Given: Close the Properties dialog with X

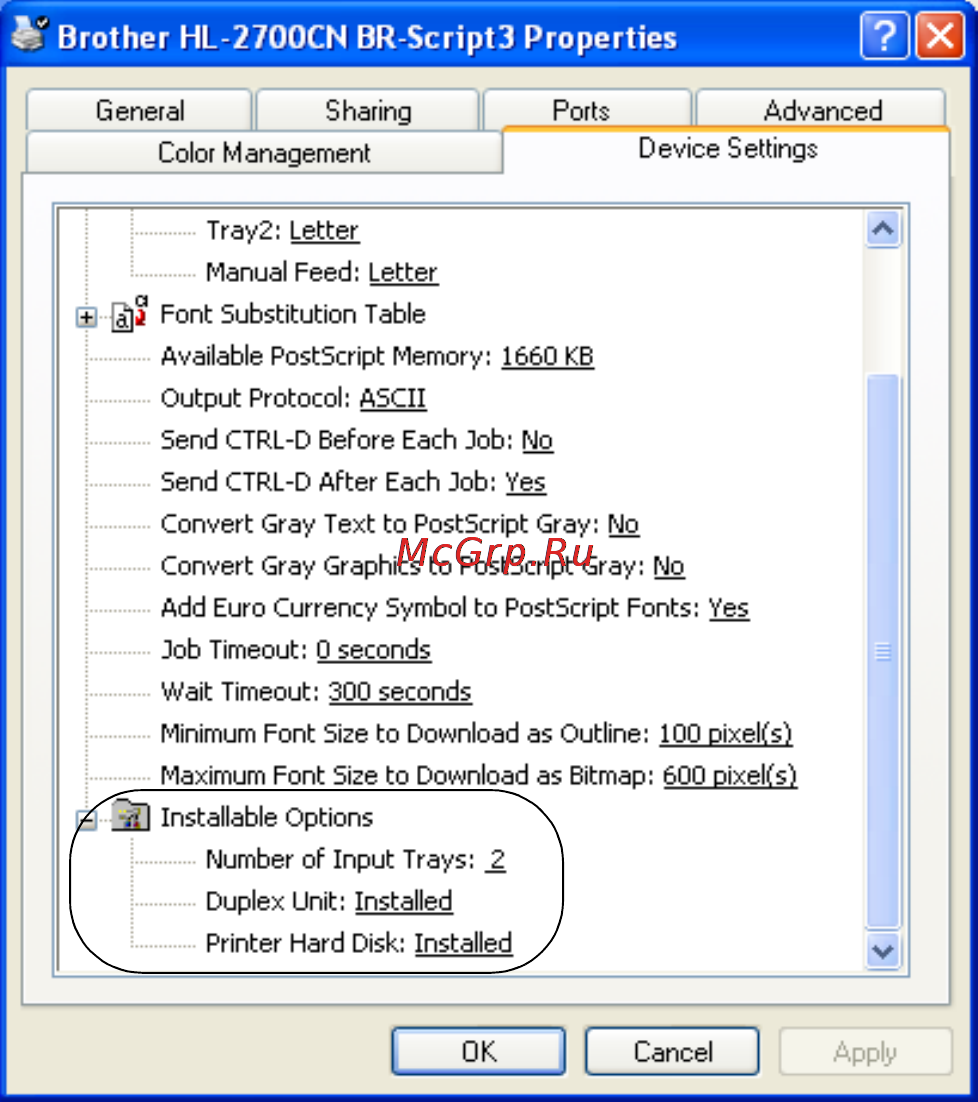Looking at the screenshot, I should [x=940, y=35].
